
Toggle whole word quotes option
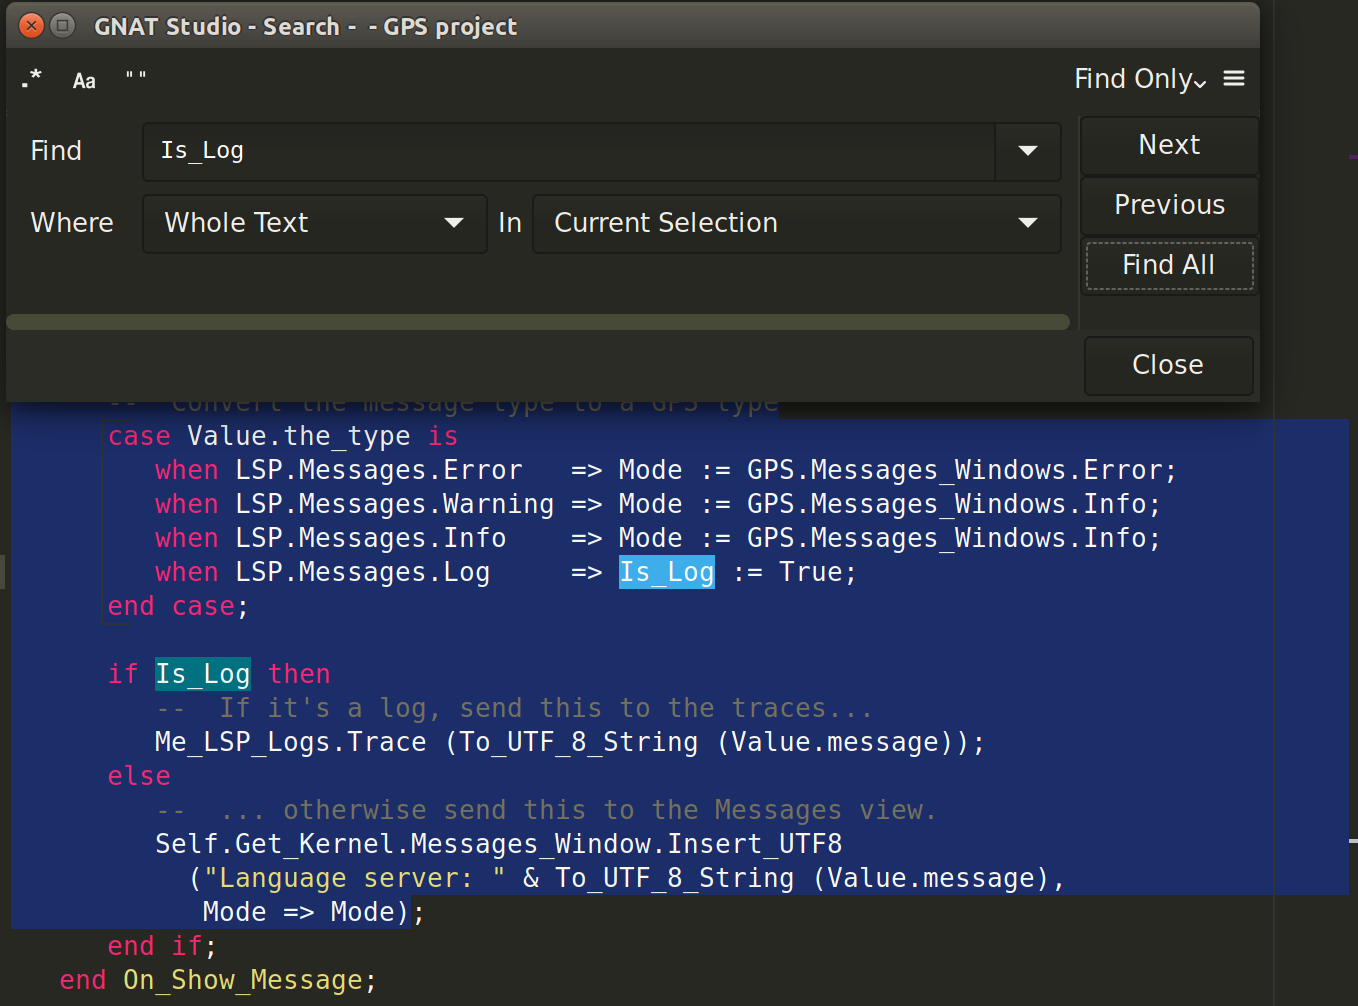[136, 79]
